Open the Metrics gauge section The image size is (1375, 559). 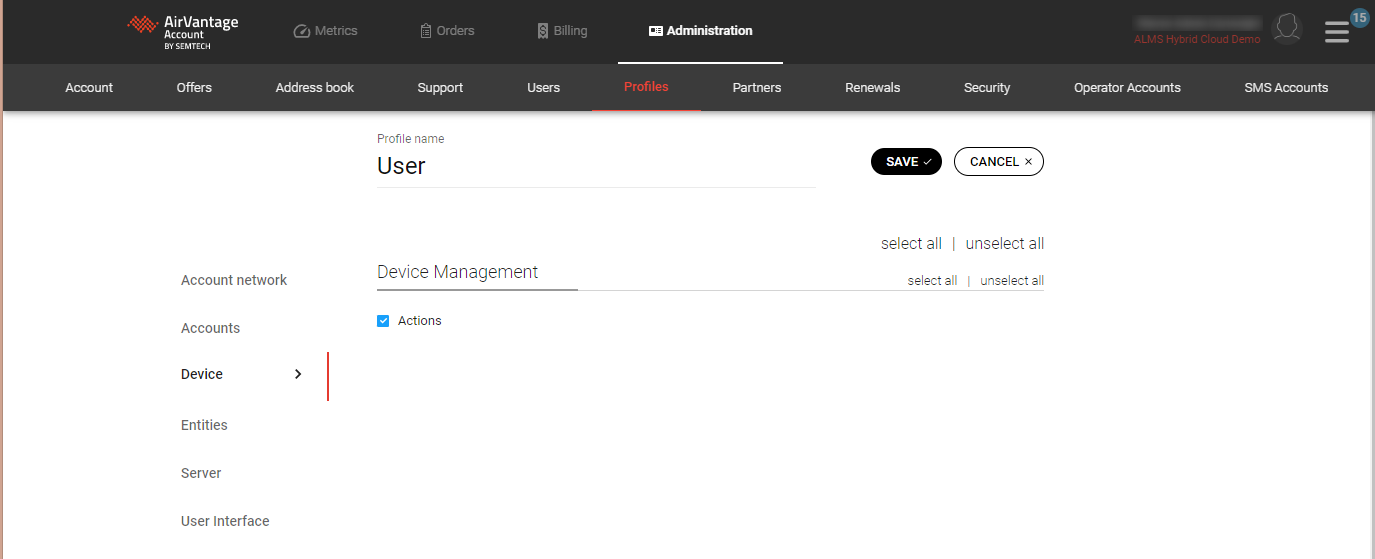[x=325, y=31]
